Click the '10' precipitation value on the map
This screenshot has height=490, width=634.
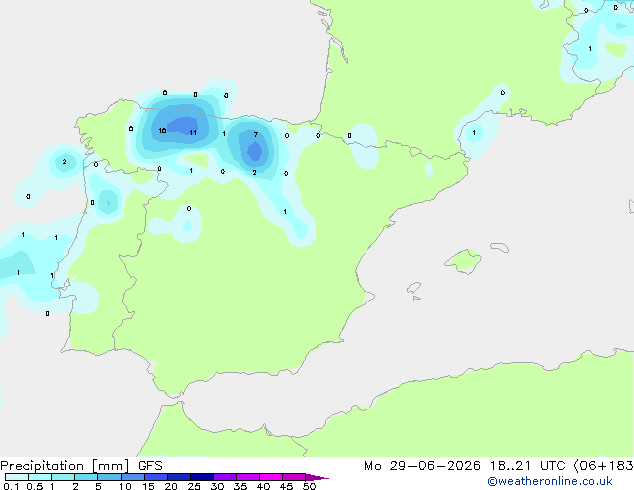coord(162,131)
